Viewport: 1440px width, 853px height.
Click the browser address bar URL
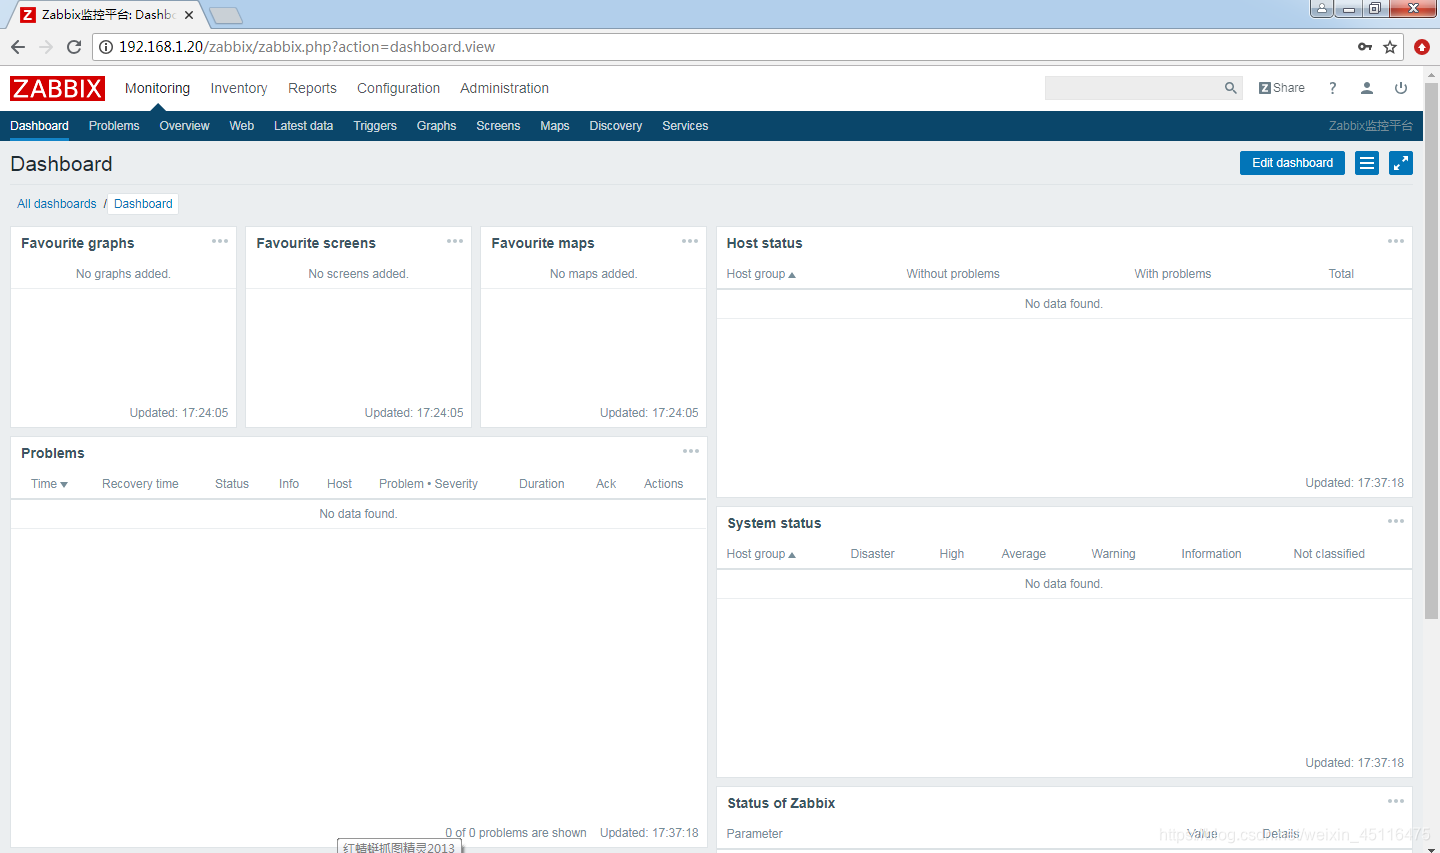tap(307, 47)
